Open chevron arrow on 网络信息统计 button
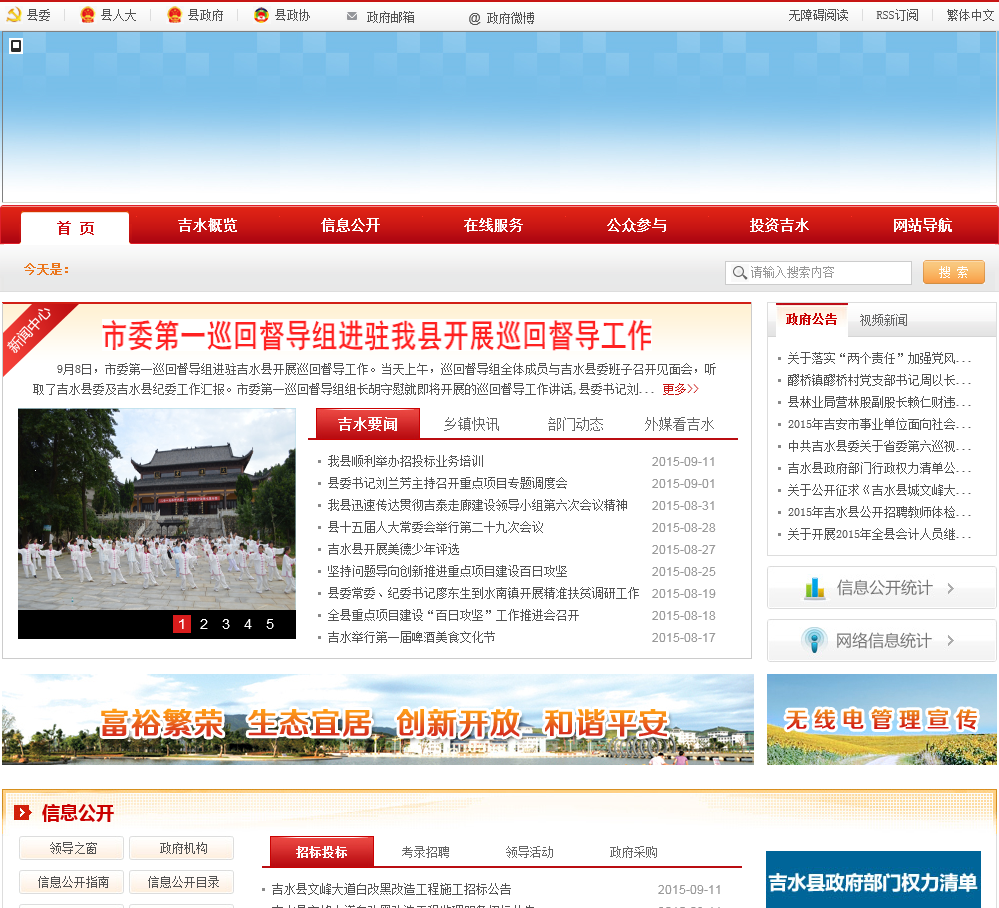The width and height of the screenshot is (999, 908). (951, 640)
